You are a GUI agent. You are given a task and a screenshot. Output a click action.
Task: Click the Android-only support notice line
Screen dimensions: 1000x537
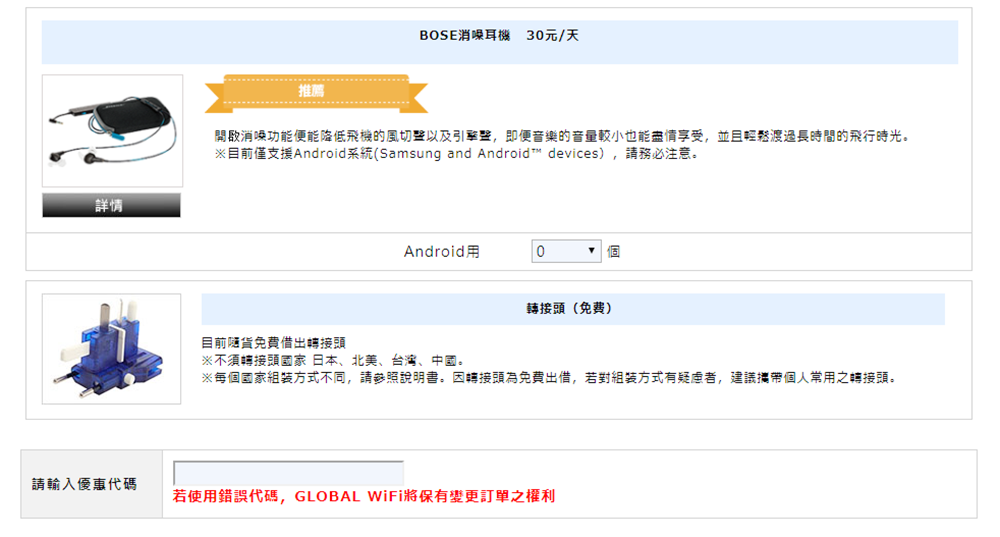(x=457, y=154)
